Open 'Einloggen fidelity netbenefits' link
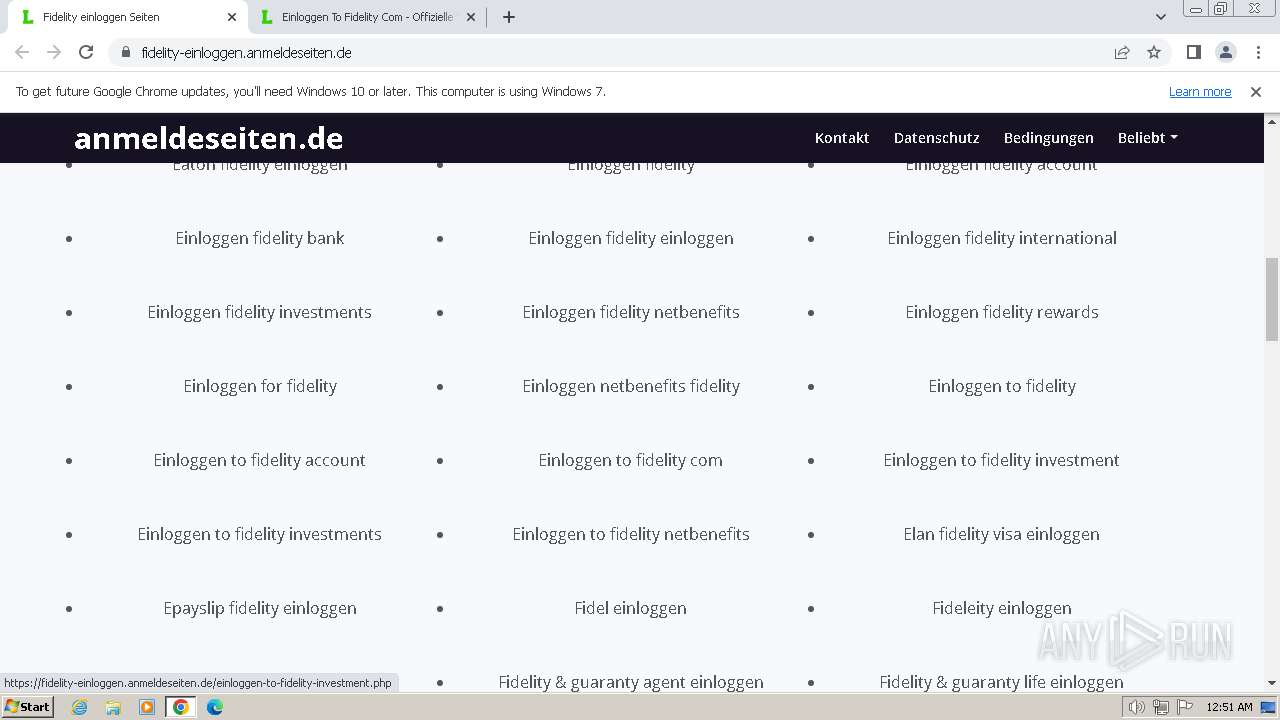The width and height of the screenshot is (1280, 720). click(x=631, y=312)
